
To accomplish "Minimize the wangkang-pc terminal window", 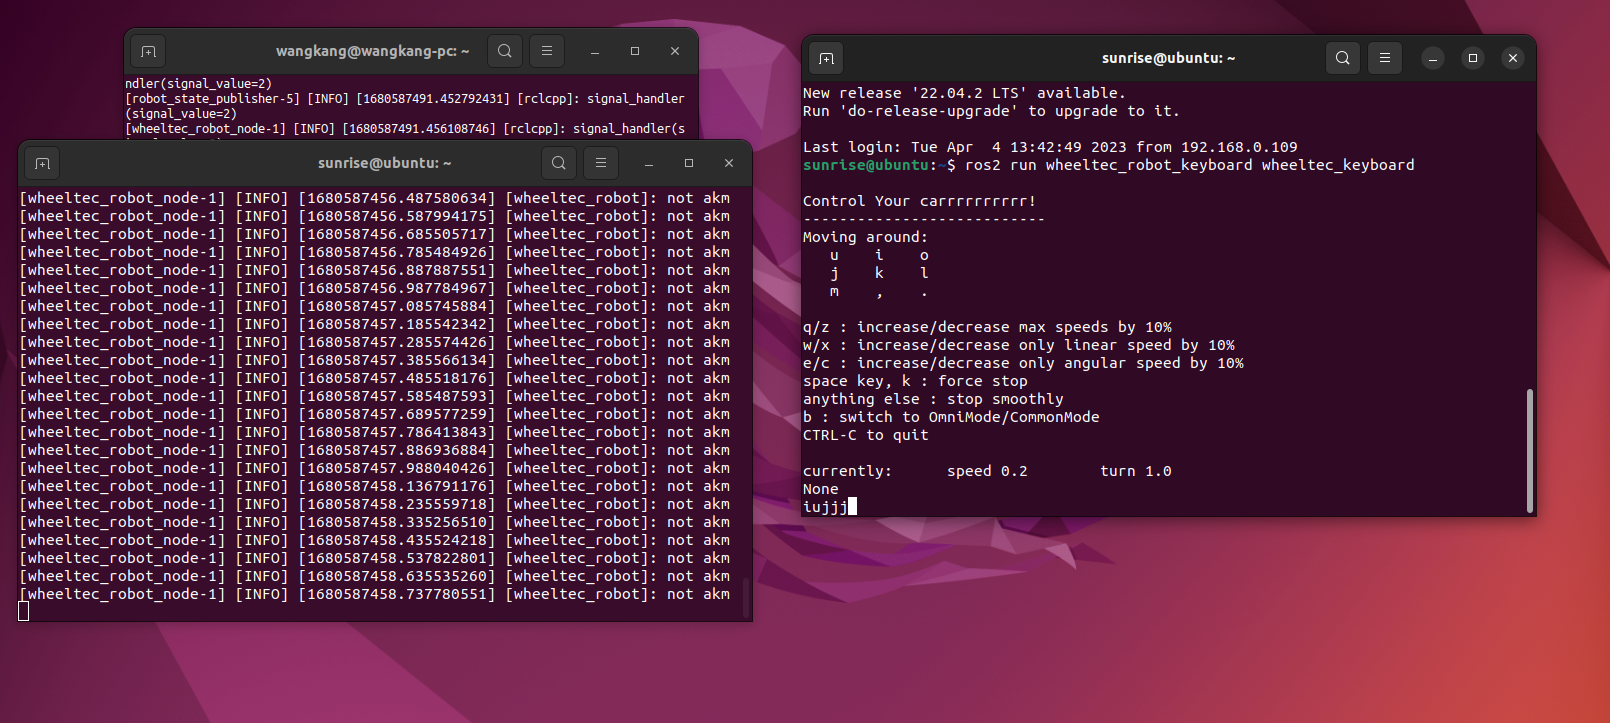I will click(595, 51).
